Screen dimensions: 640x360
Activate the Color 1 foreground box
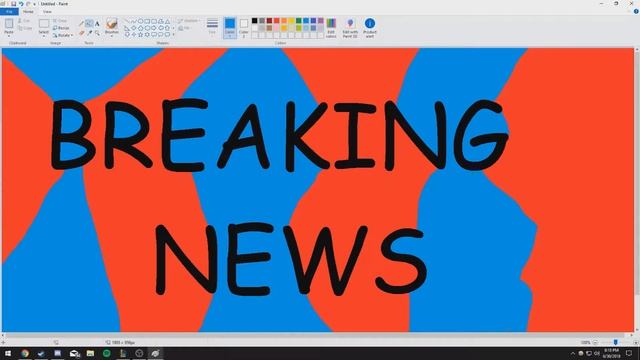click(x=230, y=28)
